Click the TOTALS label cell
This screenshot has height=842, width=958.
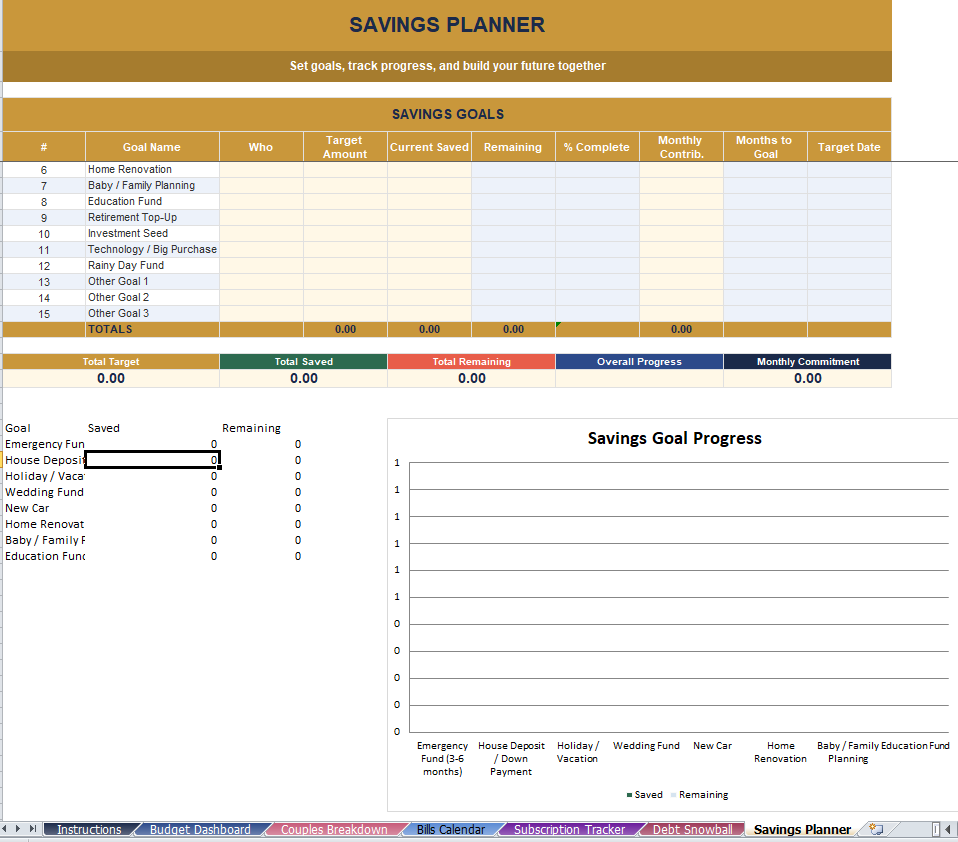(x=152, y=329)
